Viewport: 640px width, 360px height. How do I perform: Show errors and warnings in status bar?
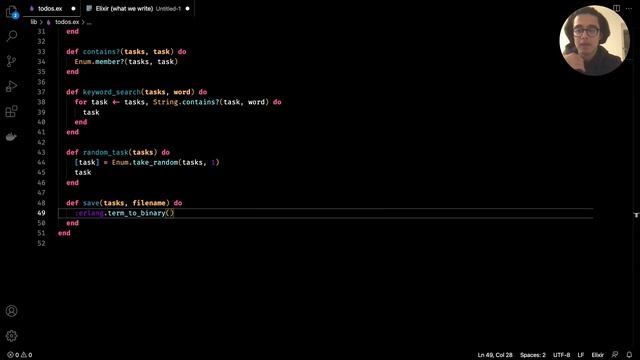pos(20,355)
